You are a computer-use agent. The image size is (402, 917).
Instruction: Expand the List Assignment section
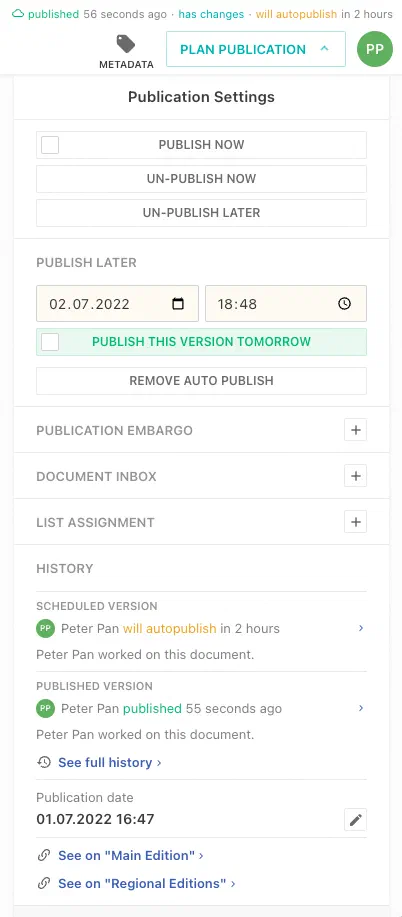(x=355, y=522)
